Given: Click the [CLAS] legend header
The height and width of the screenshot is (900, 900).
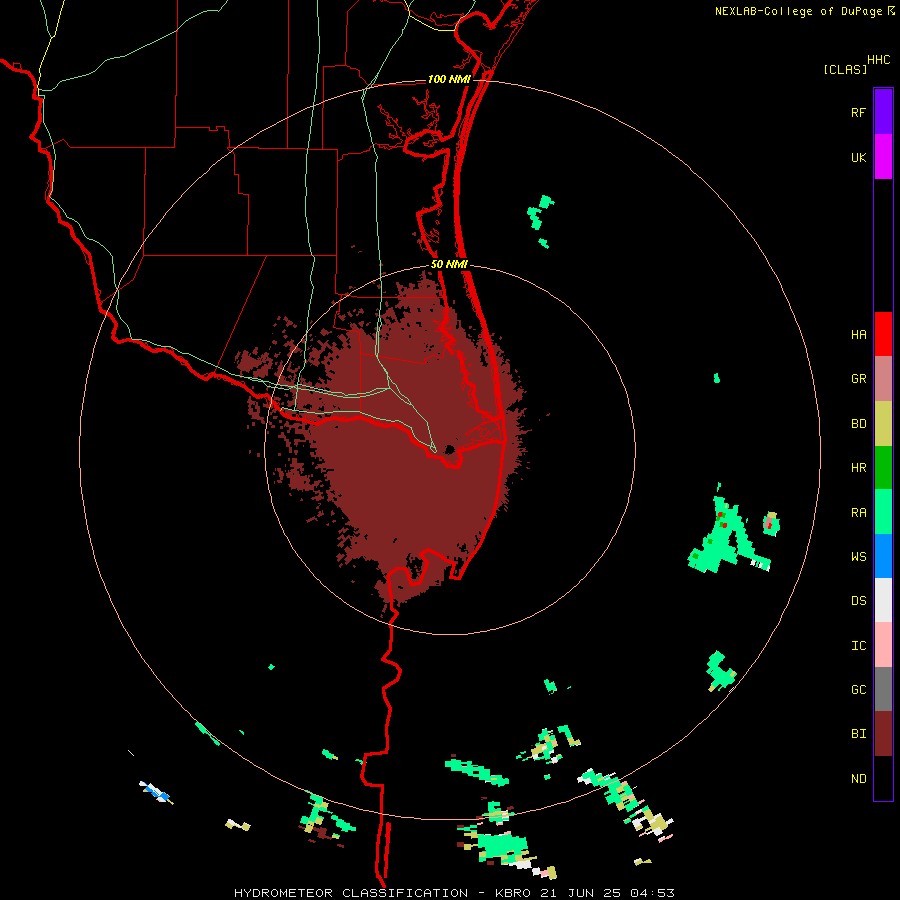Looking at the screenshot, I should [845, 70].
